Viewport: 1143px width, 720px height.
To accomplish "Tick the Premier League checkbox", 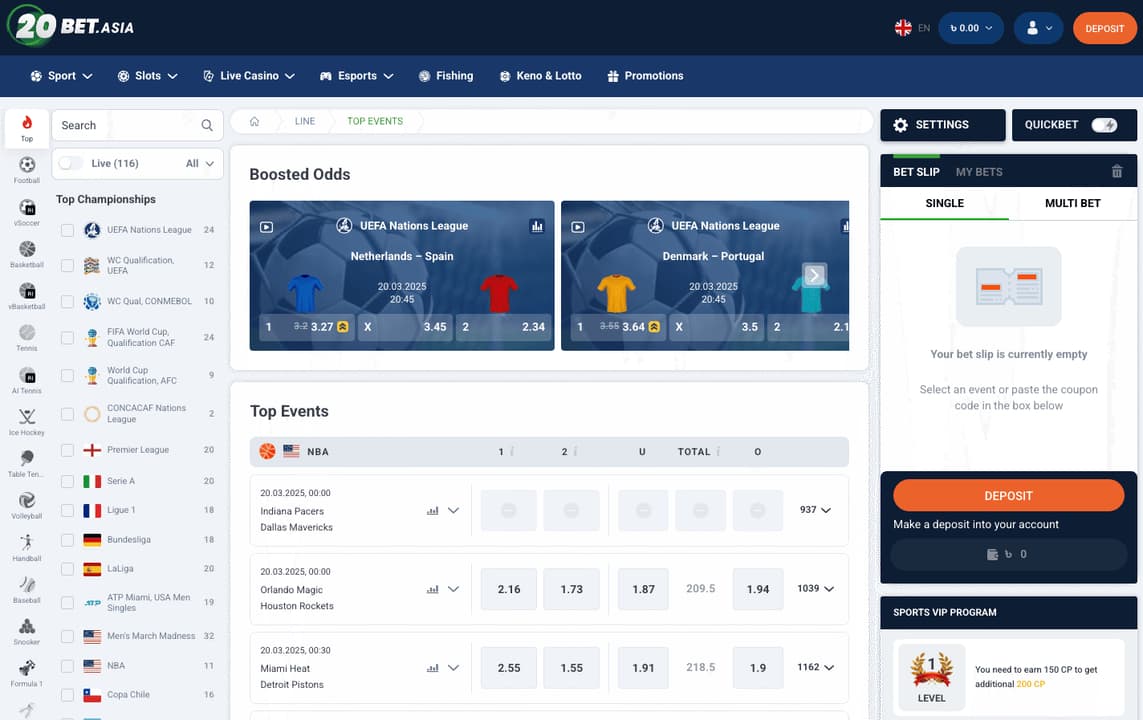I will tap(67, 450).
